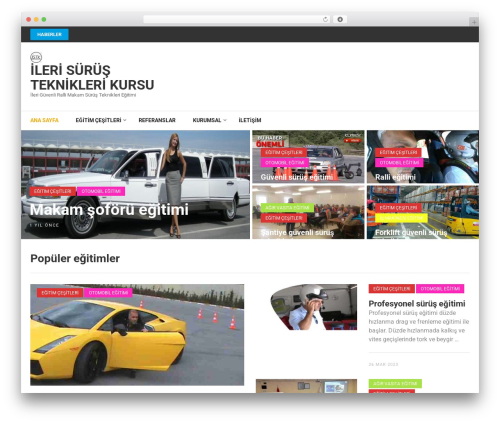Open Profesyonel sürüş eğitimi article title

pyautogui.click(x=417, y=304)
